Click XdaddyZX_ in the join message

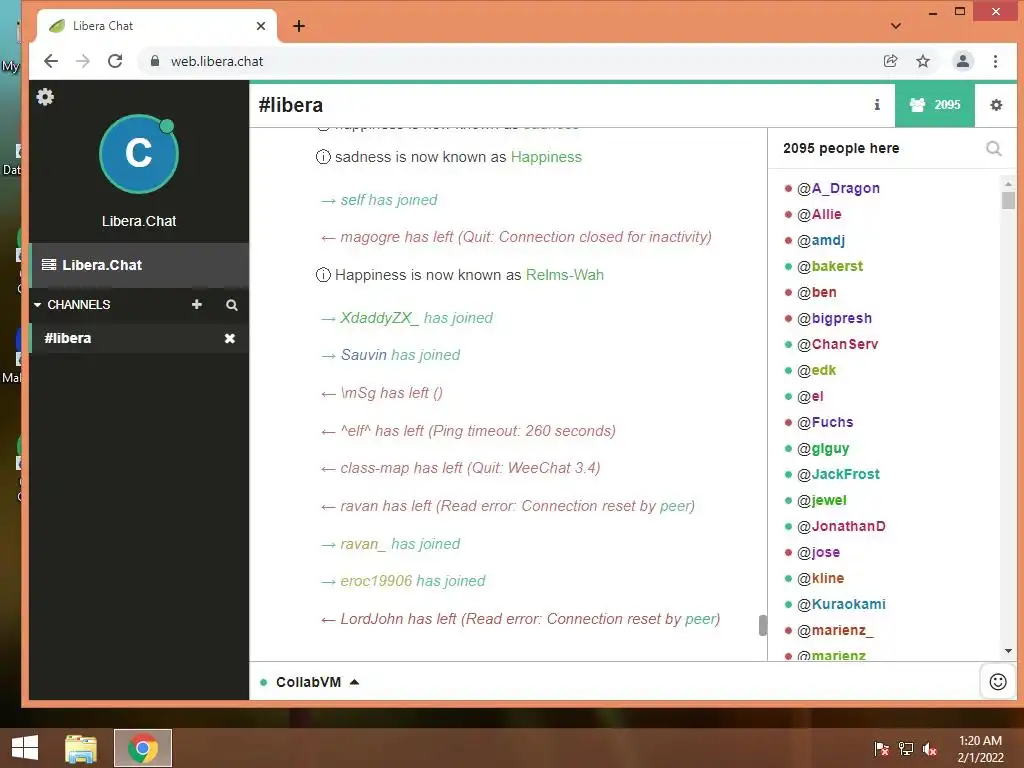tap(379, 318)
